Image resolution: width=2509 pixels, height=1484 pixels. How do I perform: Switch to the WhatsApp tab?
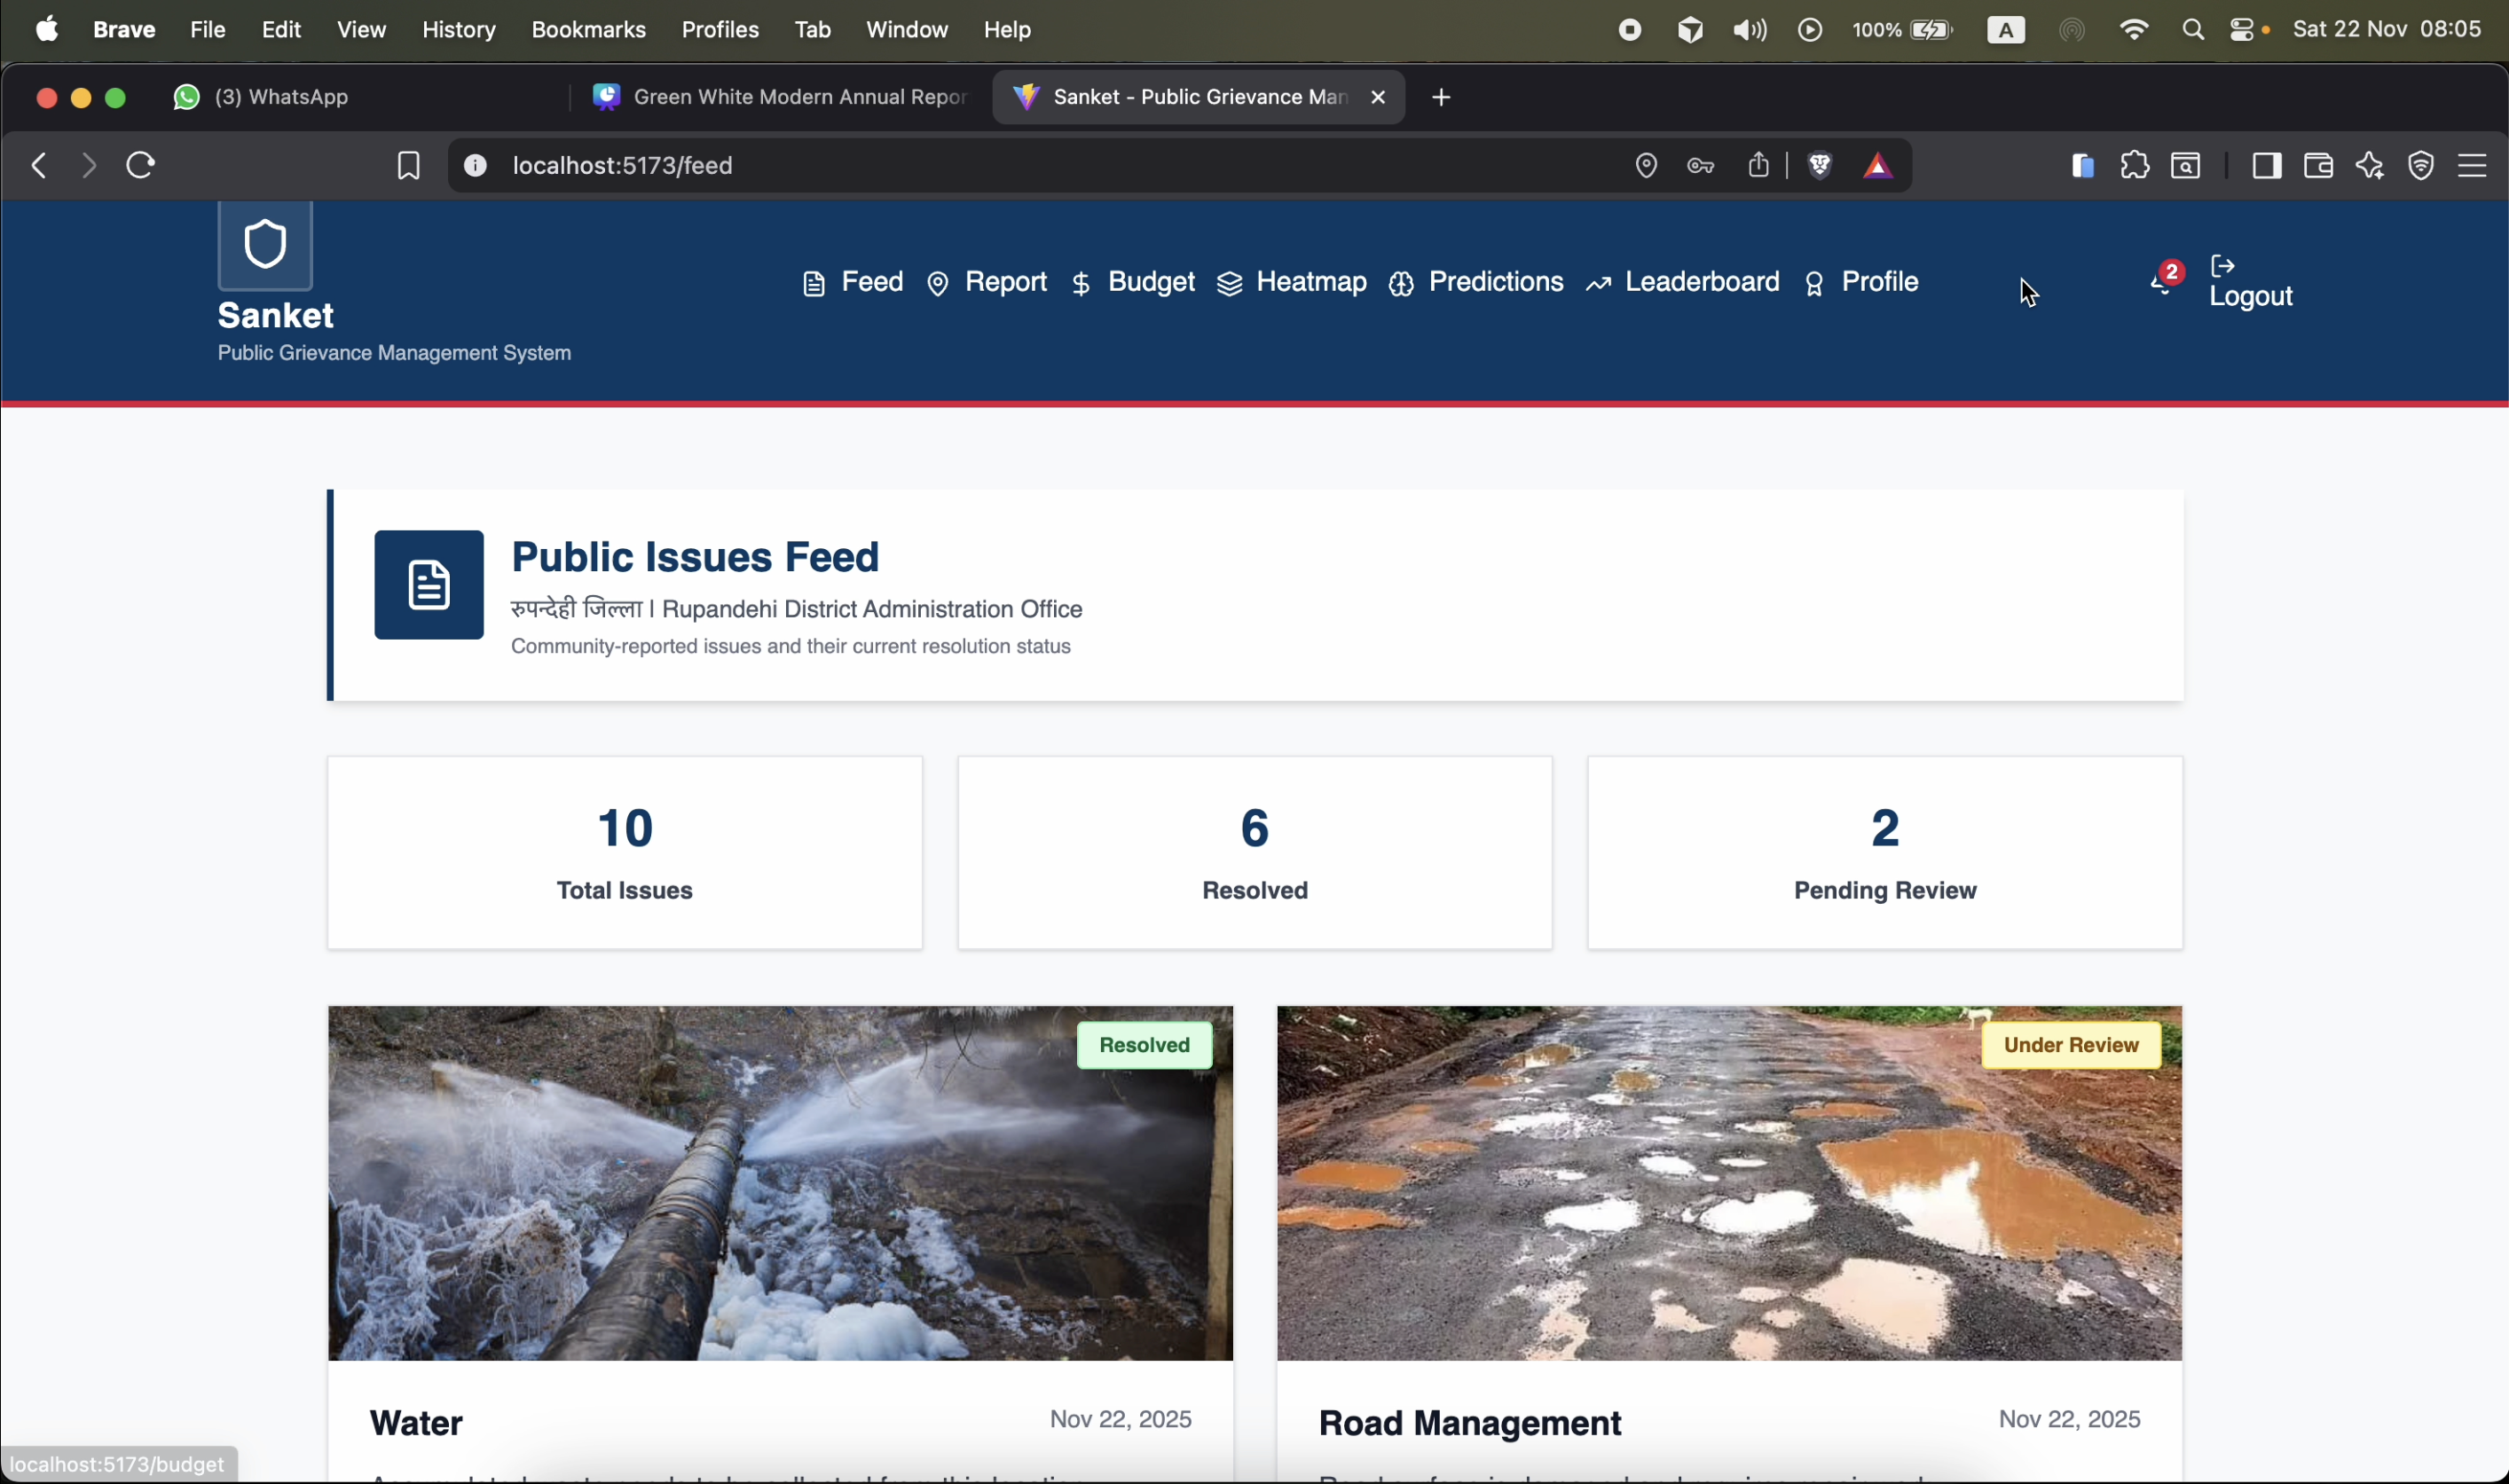coord(280,97)
